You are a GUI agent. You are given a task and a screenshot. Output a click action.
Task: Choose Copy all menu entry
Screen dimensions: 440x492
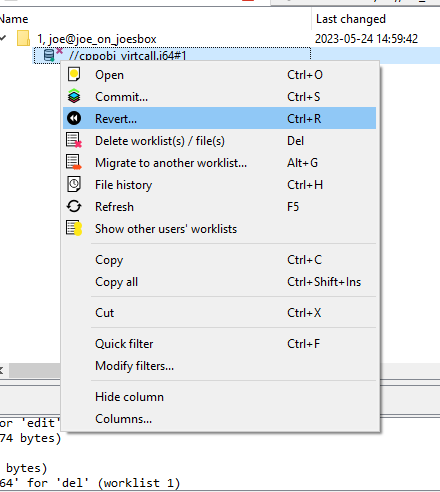(x=219, y=282)
